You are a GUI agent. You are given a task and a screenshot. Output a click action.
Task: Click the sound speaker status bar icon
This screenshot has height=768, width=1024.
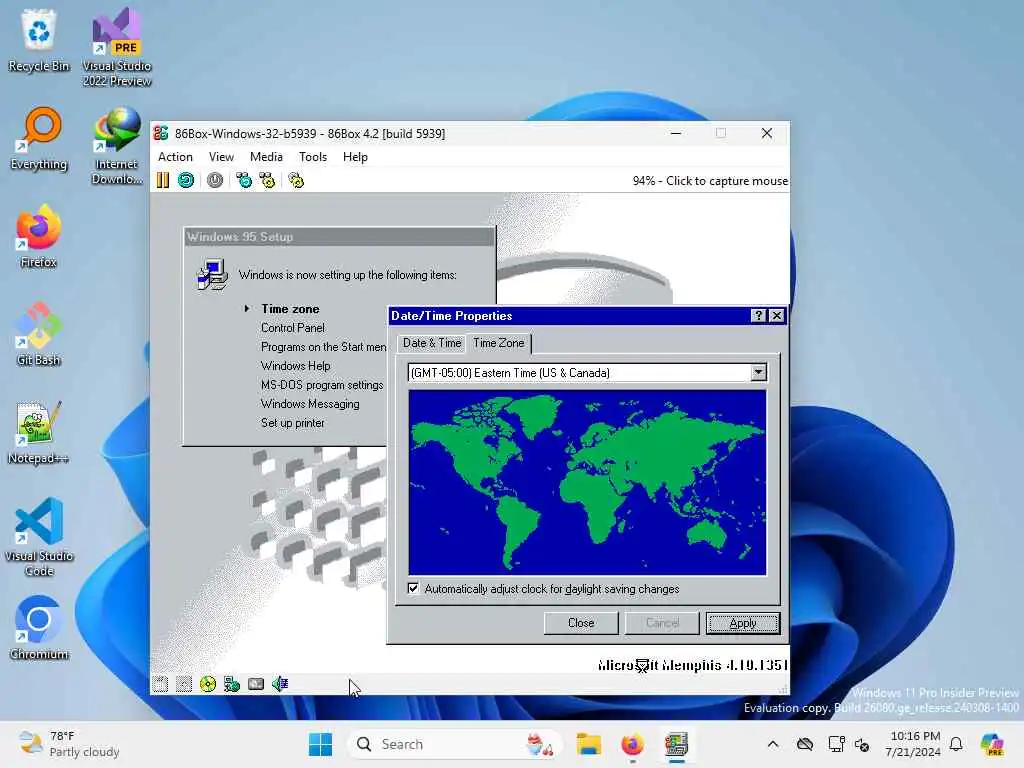tap(280, 684)
